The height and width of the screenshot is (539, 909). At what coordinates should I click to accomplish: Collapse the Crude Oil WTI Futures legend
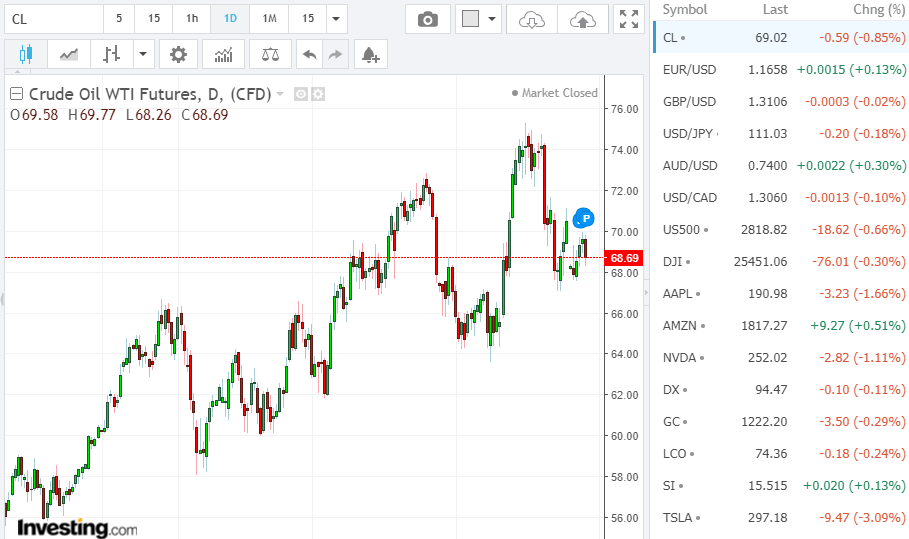[16, 94]
